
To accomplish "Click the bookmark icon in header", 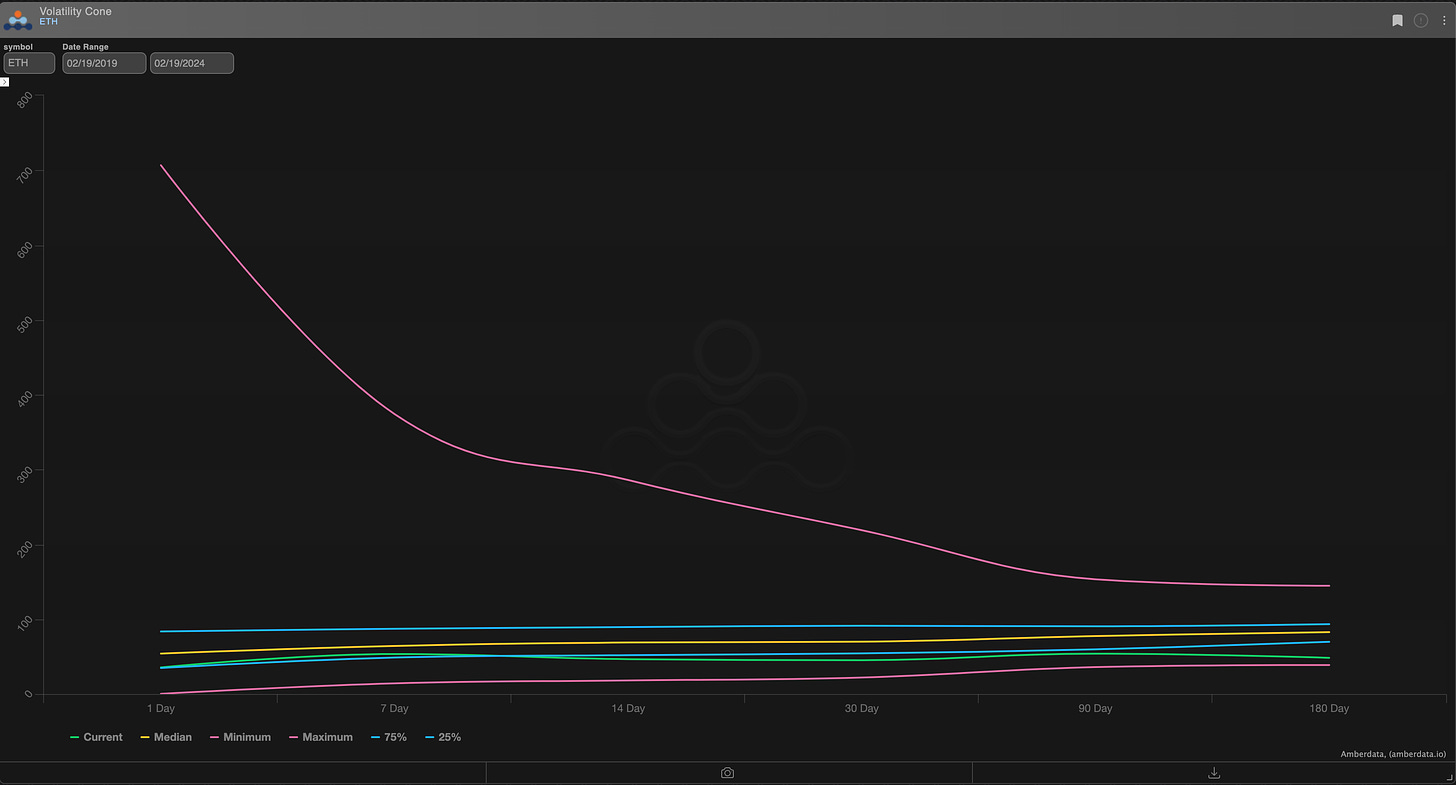I will click(1398, 20).
